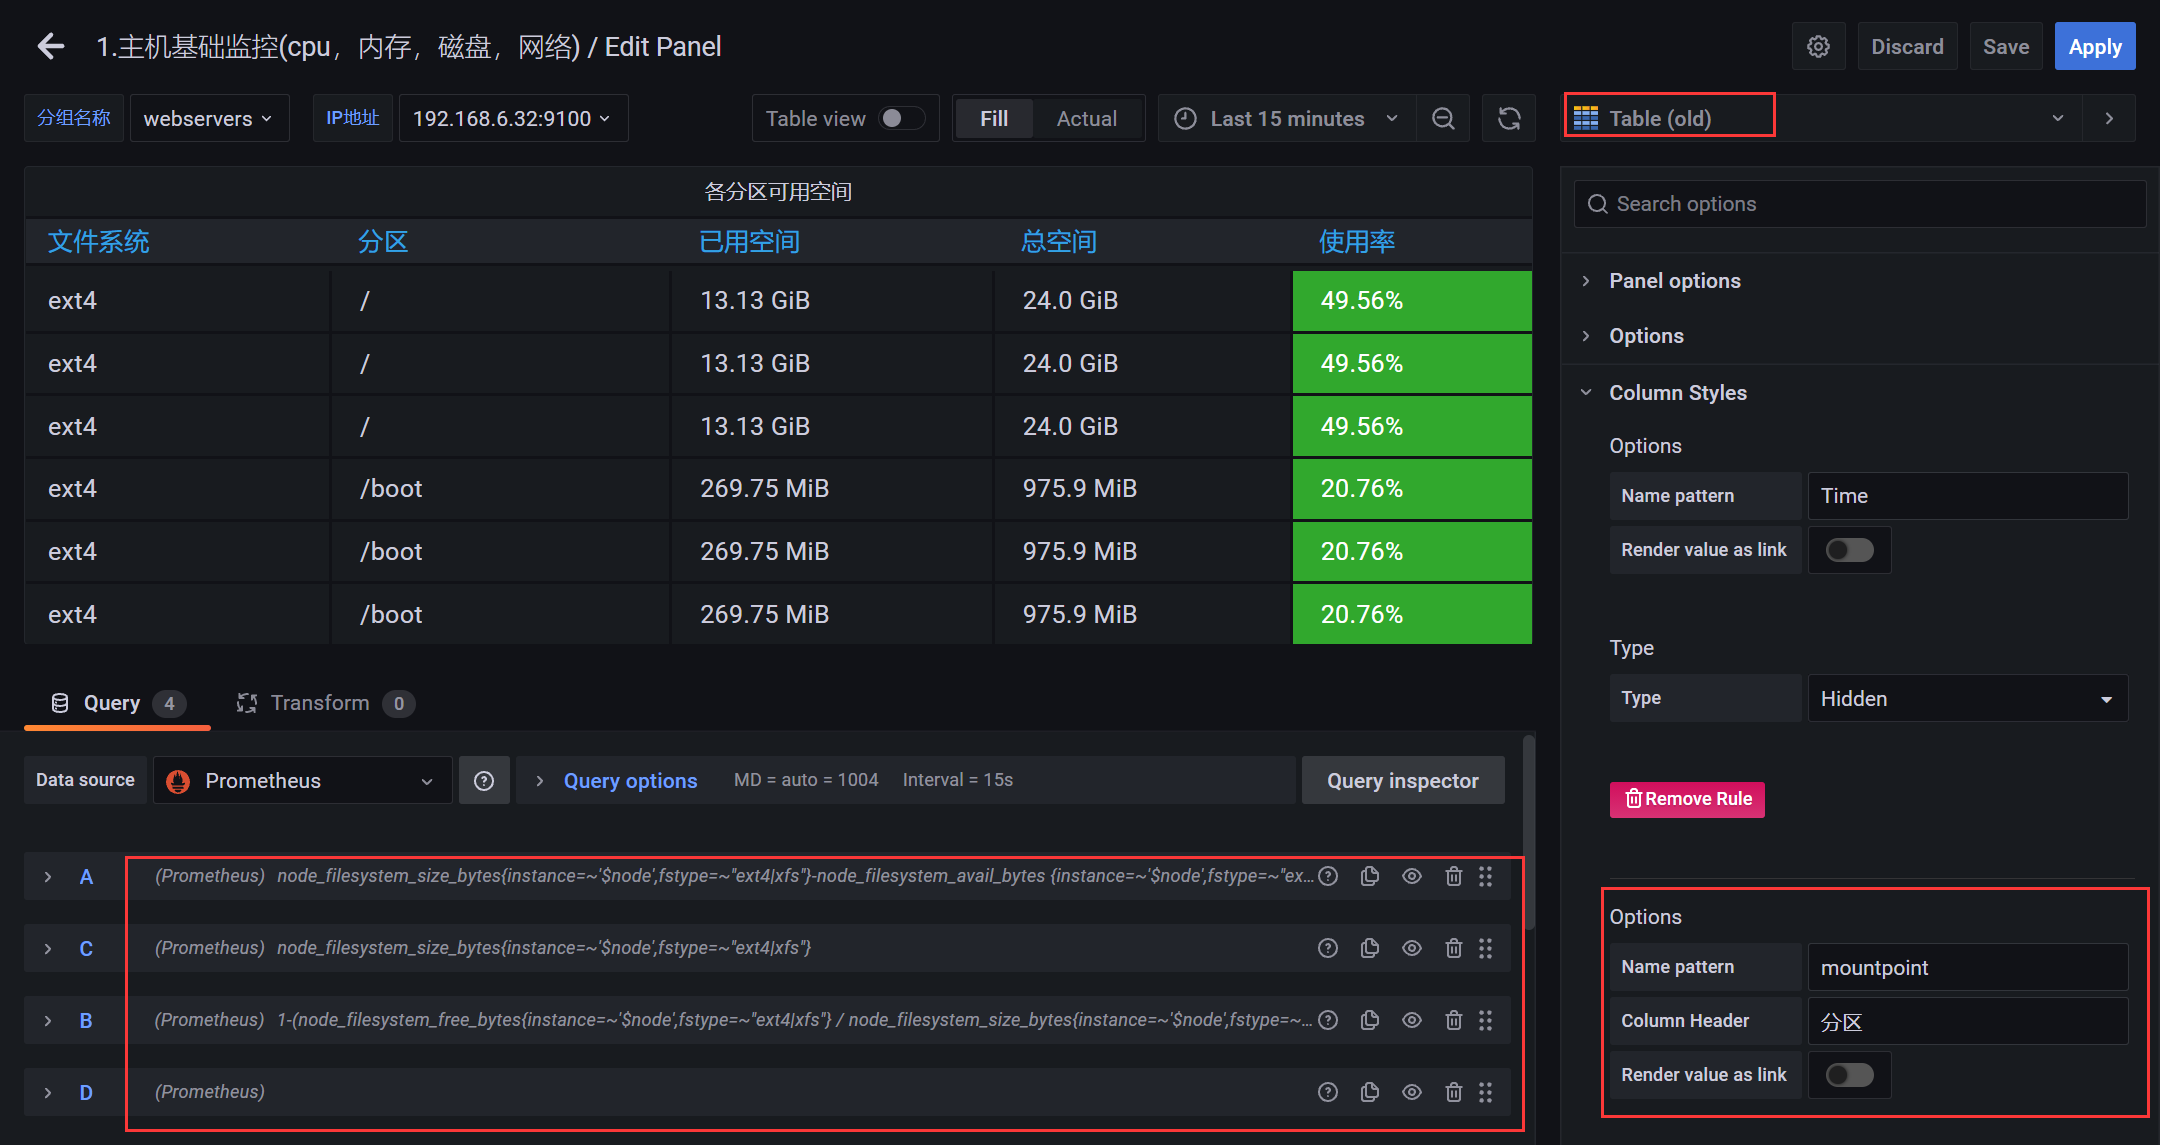Sort by 已用空间 column header
This screenshot has width=2160, height=1145.
coord(749,242)
